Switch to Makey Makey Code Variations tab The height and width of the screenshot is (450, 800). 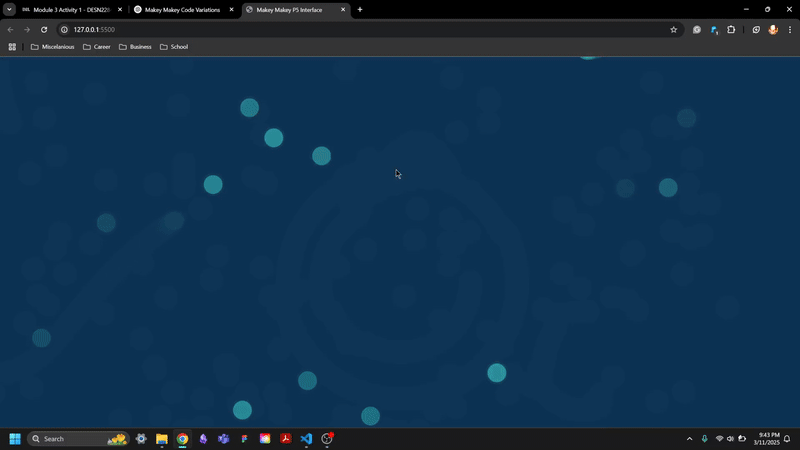182,10
